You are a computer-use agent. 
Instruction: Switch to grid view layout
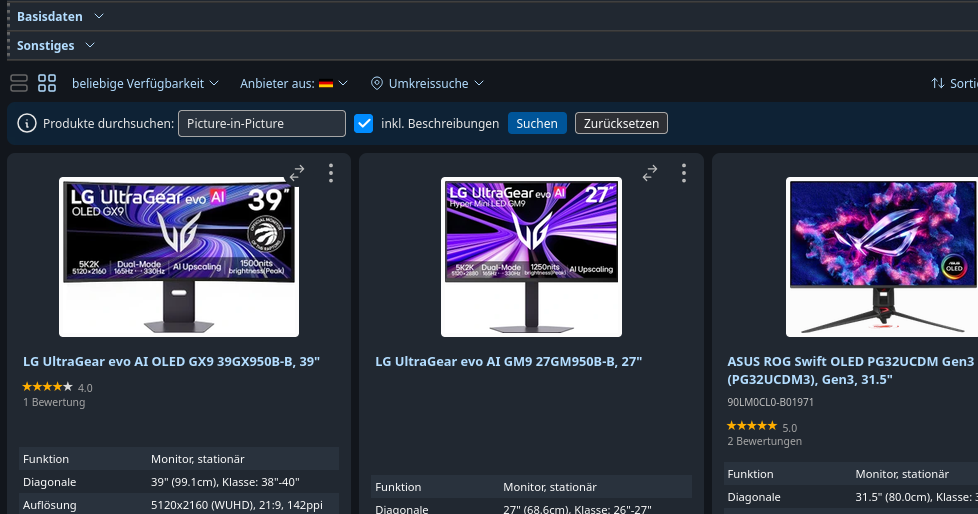(47, 83)
